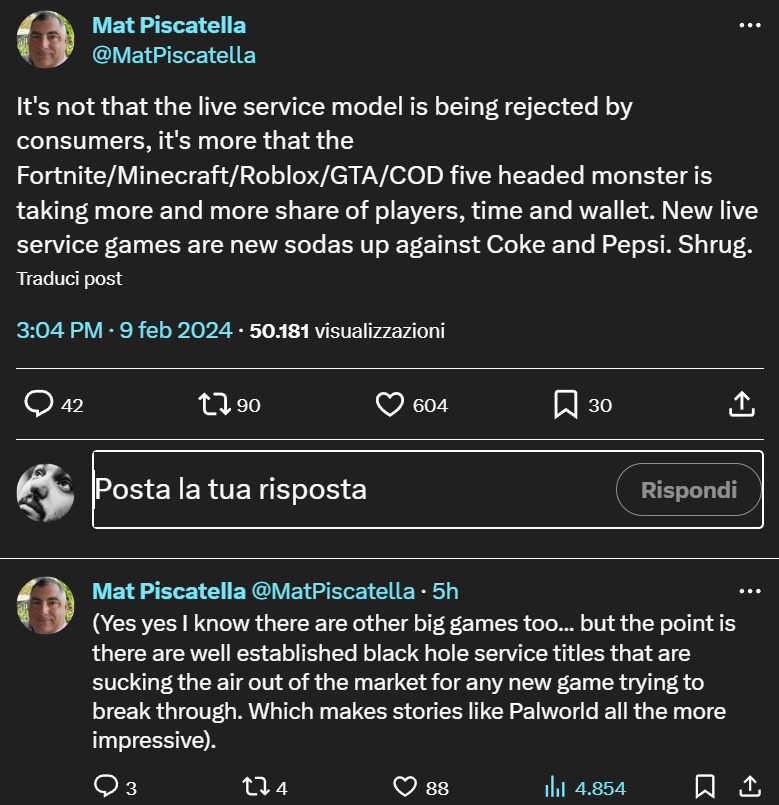Visit Mat Piscatella's profile via his name
Screen dimensions: 779x805
click(x=168, y=25)
